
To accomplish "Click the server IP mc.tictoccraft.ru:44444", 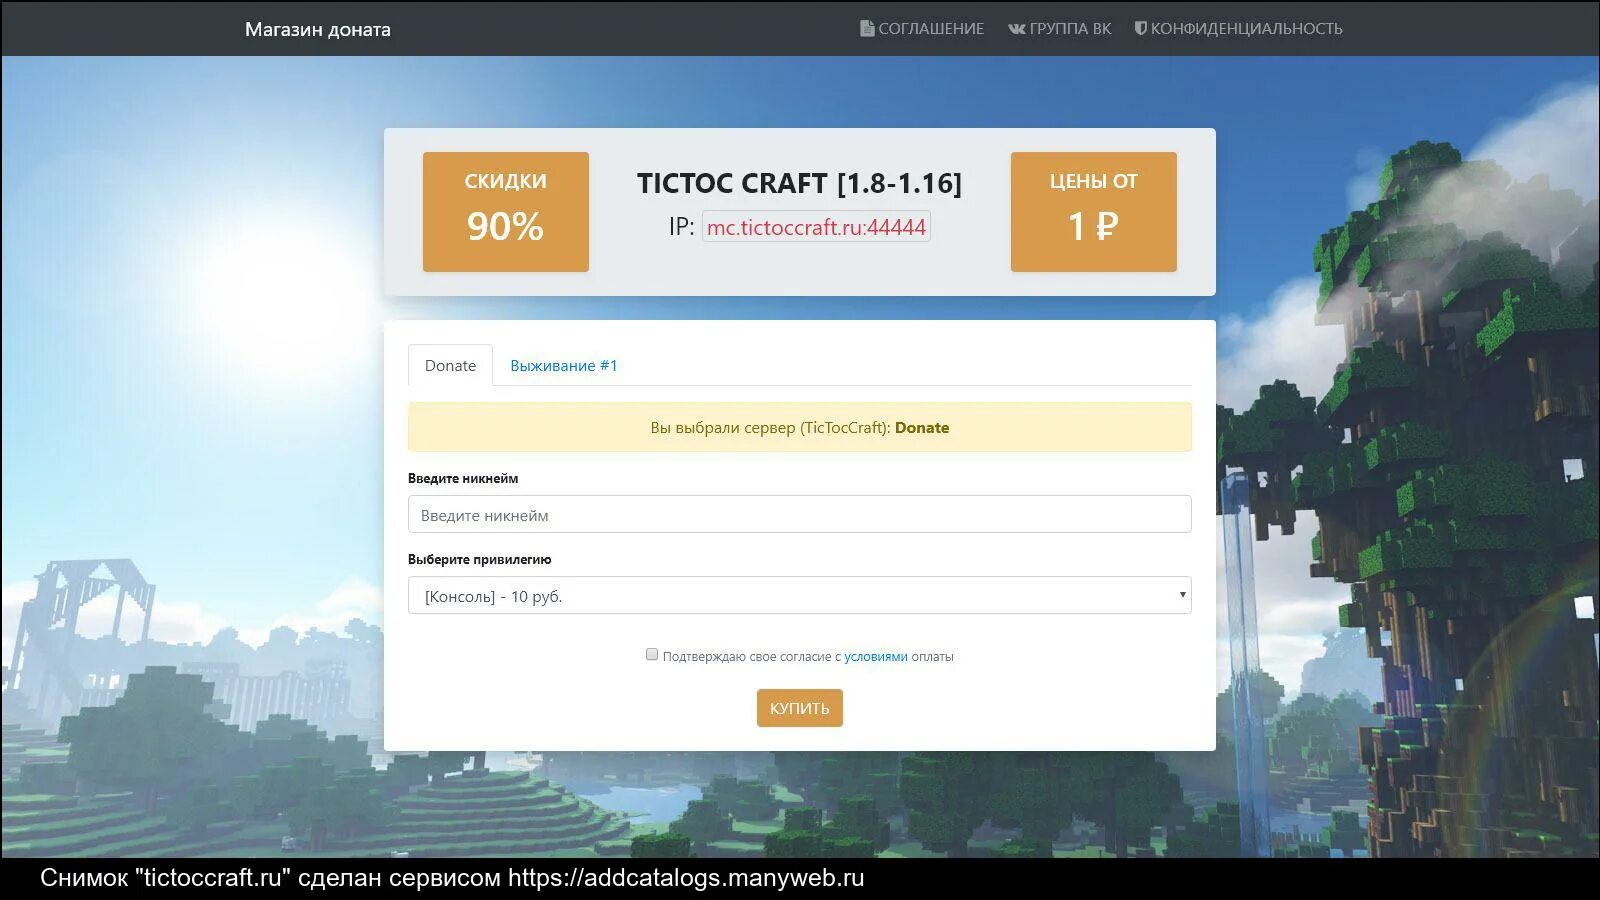I will coord(816,227).
